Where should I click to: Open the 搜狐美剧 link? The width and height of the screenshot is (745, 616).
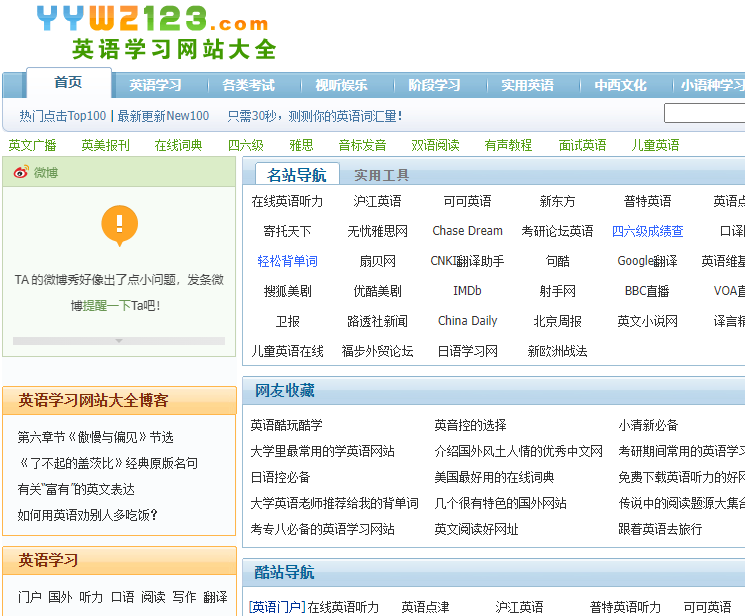(x=287, y=291)
